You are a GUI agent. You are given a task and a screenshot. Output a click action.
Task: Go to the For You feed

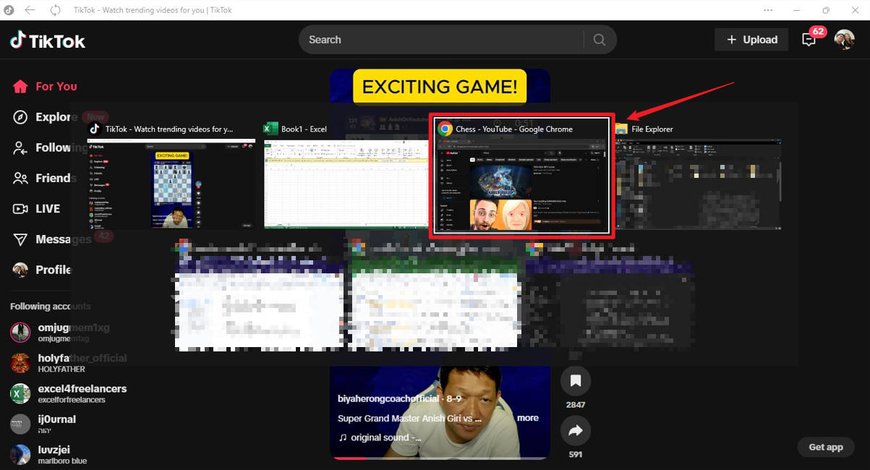tap(45, 87)
